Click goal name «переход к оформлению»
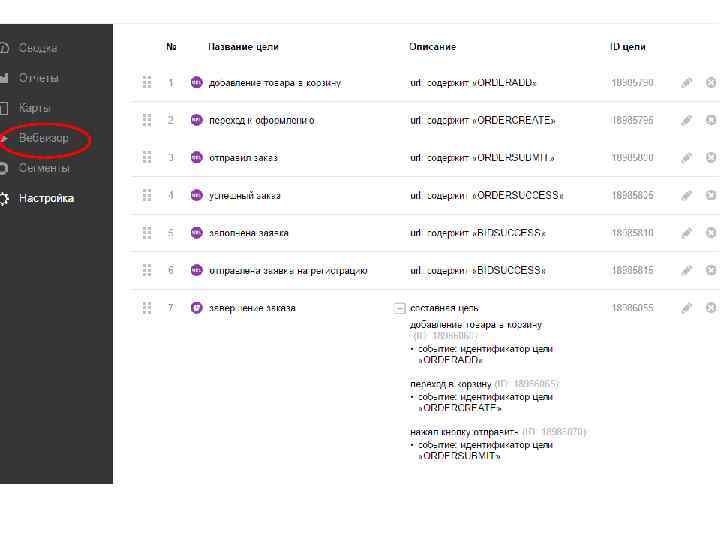The width and height of the screenshot is (720, 540). point(261,120)
